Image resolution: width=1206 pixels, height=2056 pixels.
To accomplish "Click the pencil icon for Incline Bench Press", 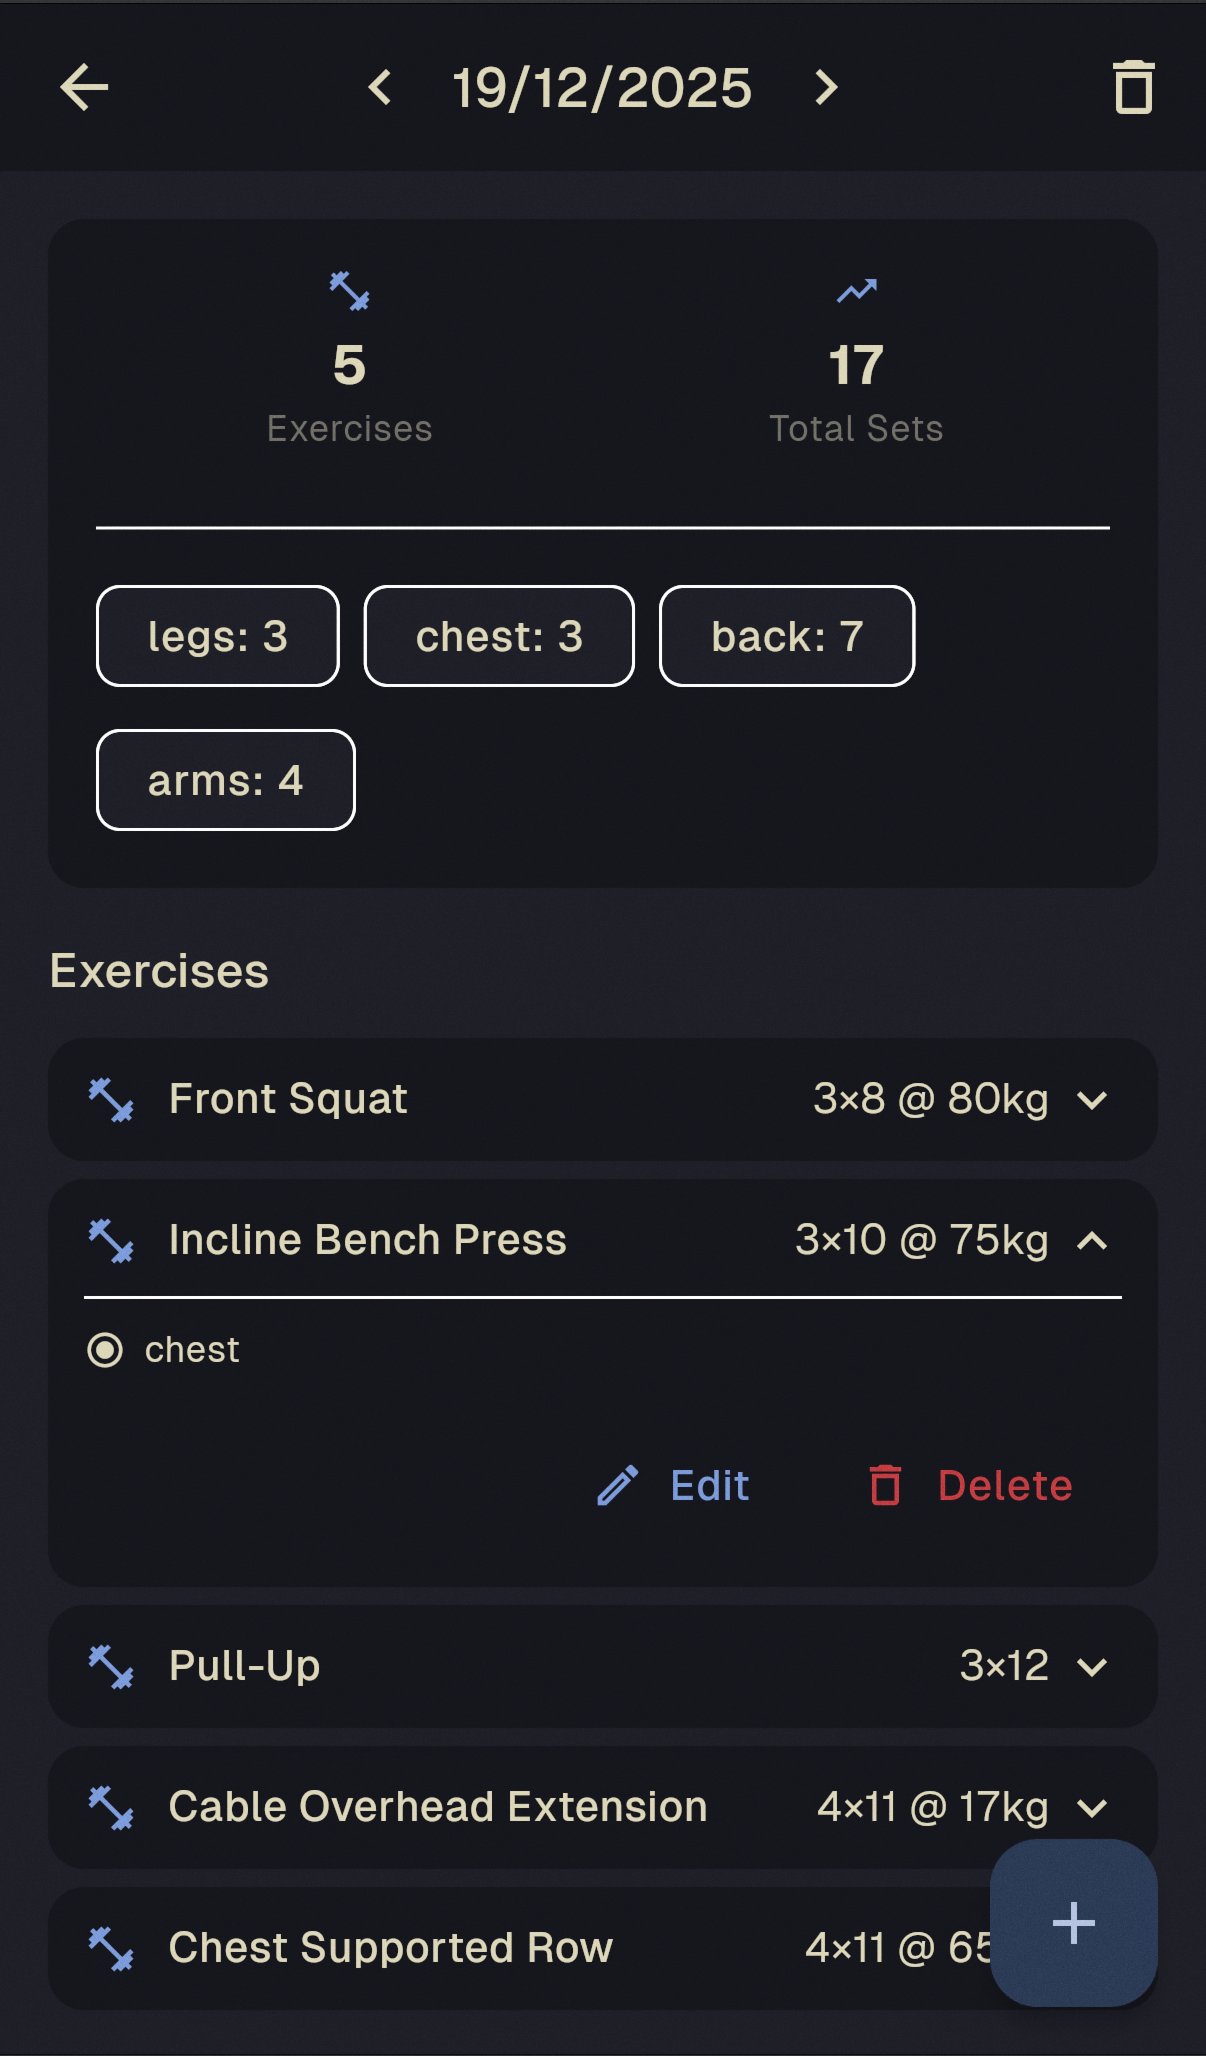I will (617, 1486).
